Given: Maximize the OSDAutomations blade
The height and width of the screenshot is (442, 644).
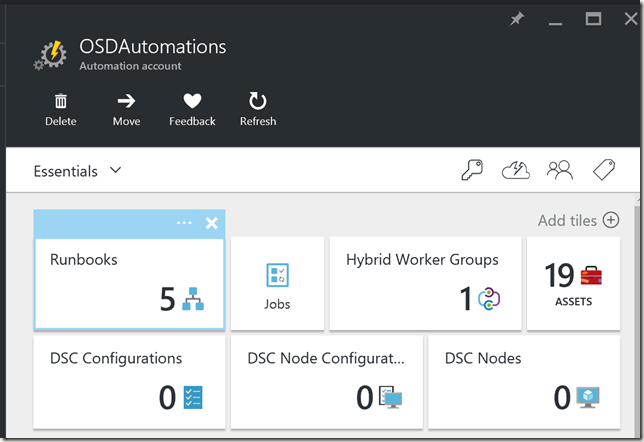Looking at the screenshot, I should pos(593,19).
